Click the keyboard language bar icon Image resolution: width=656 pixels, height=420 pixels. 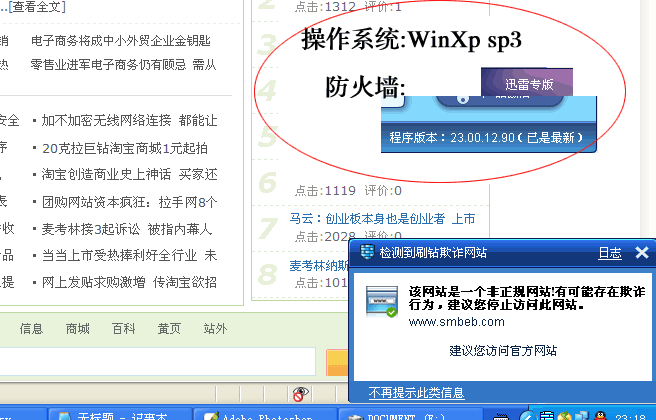pos(501,417)
